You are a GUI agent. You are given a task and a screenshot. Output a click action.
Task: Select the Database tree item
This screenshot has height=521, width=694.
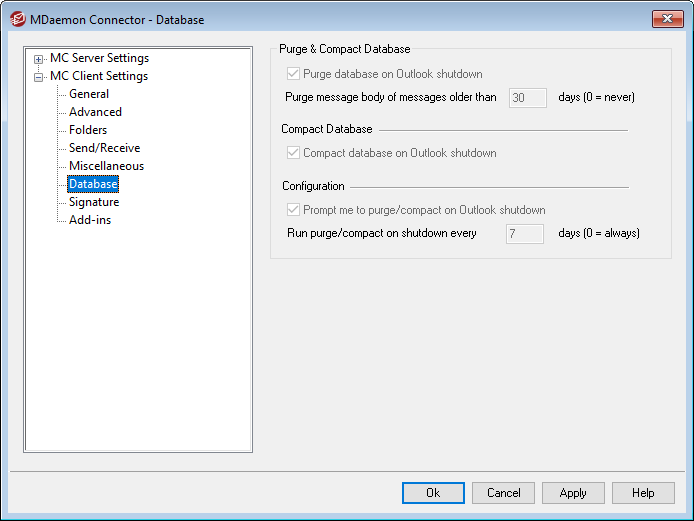point(93,184)
